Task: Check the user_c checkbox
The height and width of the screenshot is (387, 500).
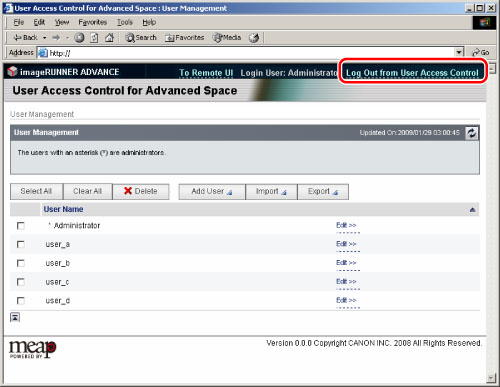Action: [x=21, y=282]
